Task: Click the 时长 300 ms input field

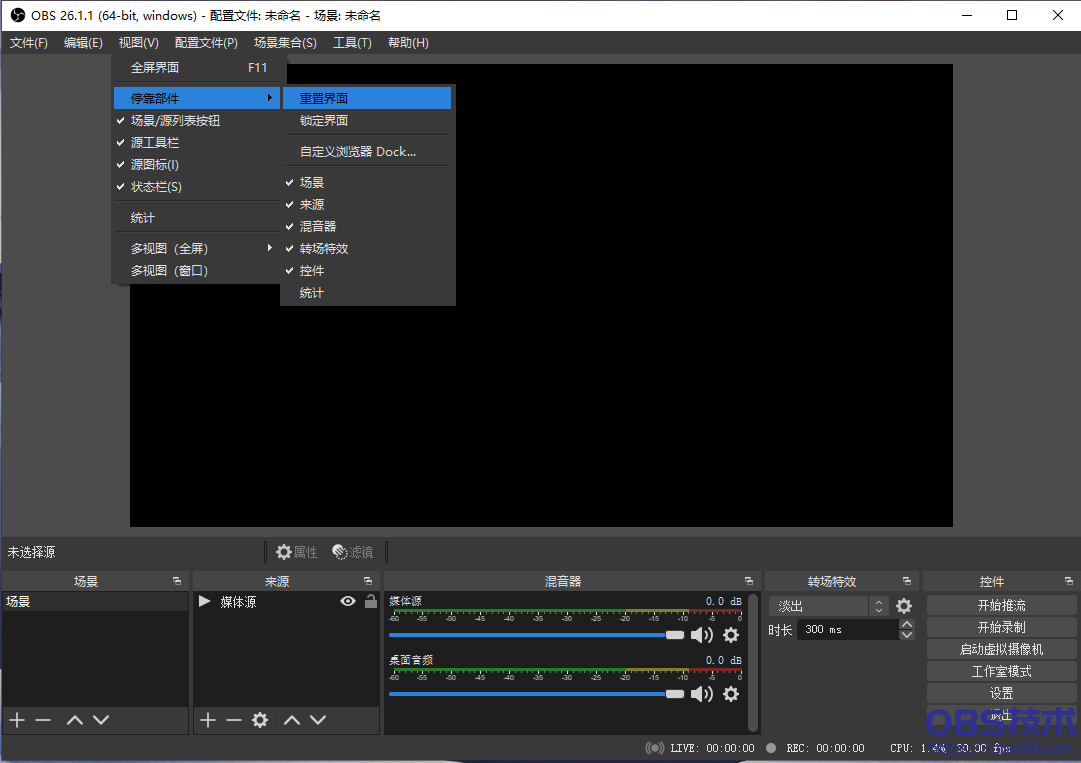Action: (848, 629)
